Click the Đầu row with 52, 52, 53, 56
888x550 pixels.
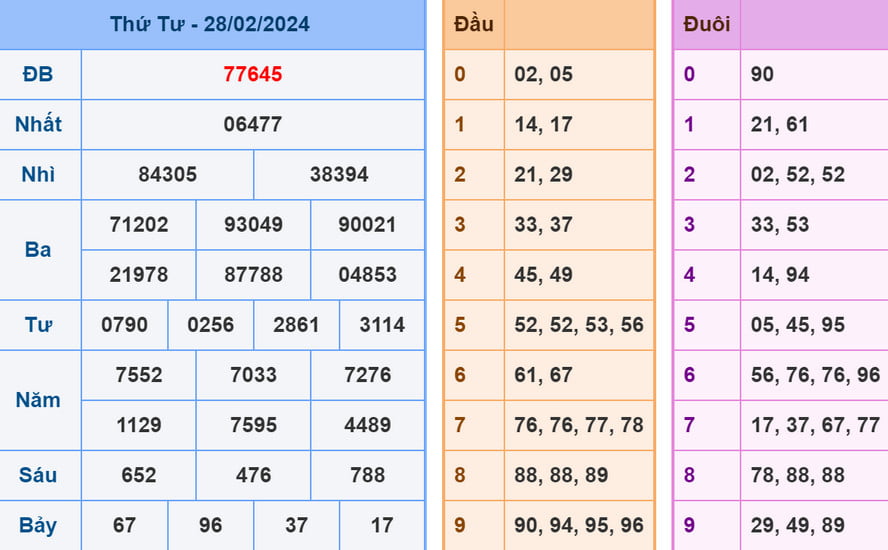[x=578, y=324]
